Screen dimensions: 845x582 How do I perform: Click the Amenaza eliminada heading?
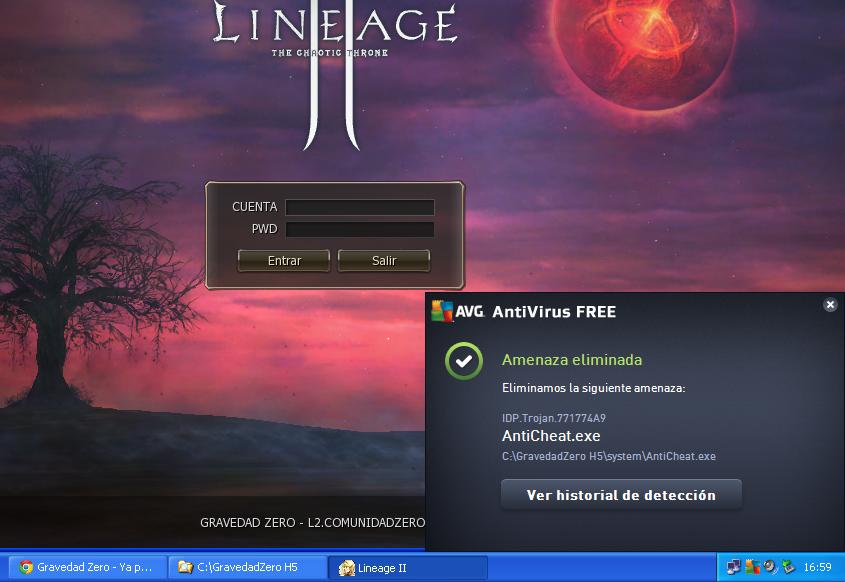point(572,360)
